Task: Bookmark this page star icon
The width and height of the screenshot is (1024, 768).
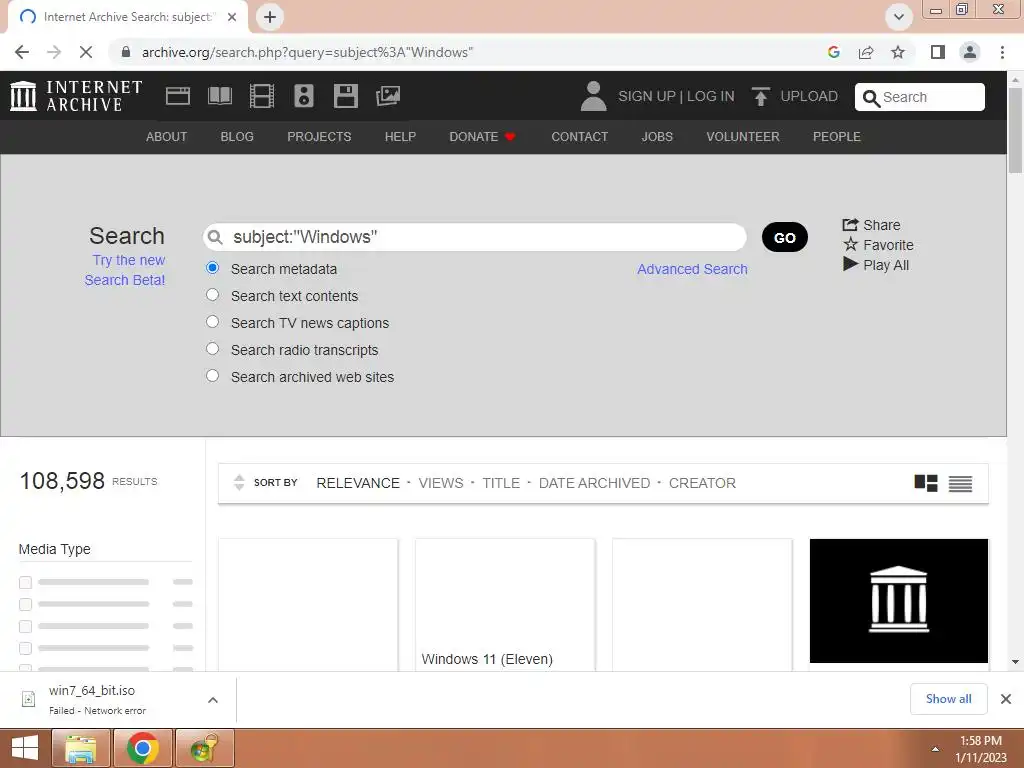Action: coord(898,52)
